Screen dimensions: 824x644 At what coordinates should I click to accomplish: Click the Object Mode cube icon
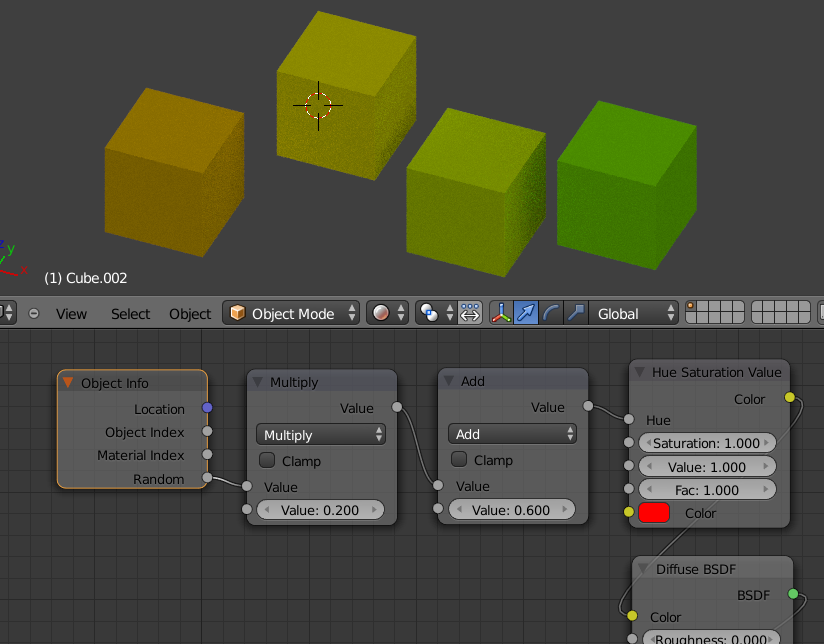point(237,313)
